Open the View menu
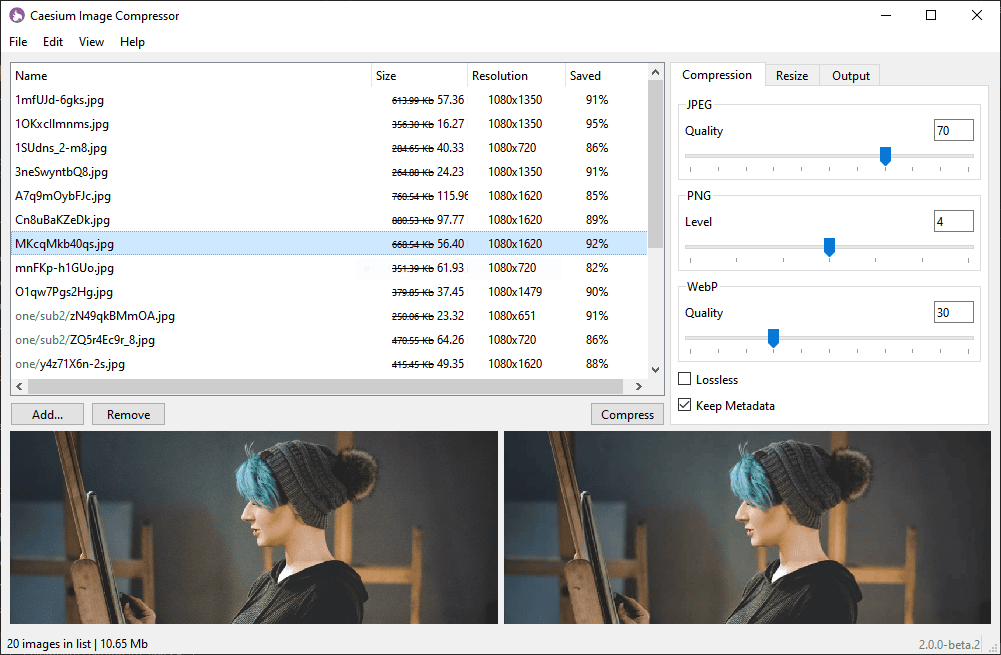 point(91,42)
